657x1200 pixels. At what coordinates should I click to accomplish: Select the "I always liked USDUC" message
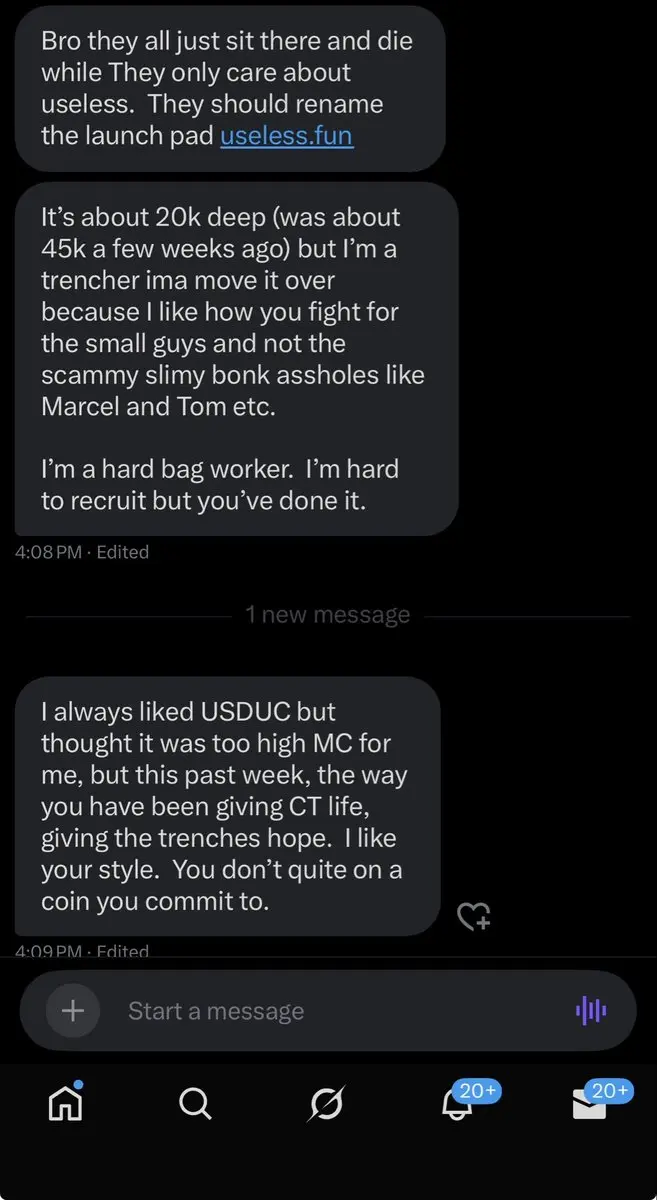coord(227,805)
